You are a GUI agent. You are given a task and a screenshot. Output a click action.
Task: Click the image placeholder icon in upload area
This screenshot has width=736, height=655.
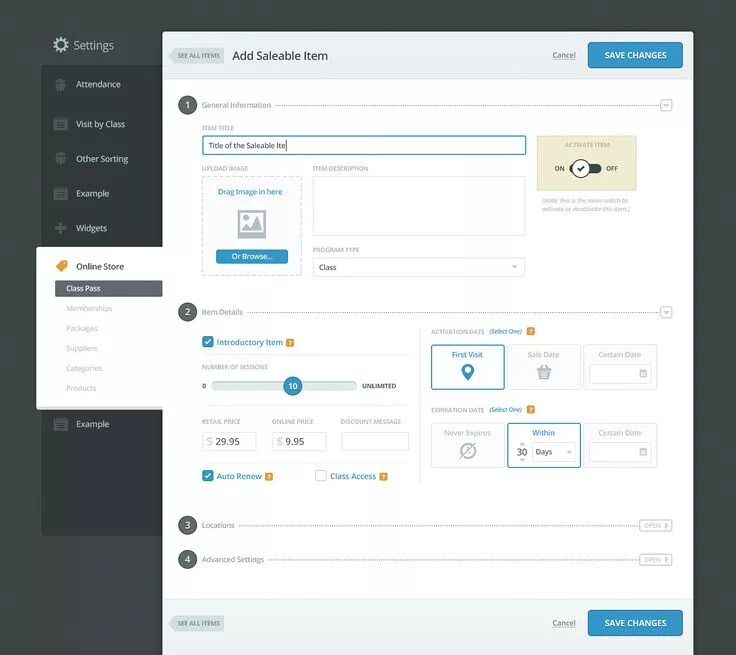pos(252,224)
